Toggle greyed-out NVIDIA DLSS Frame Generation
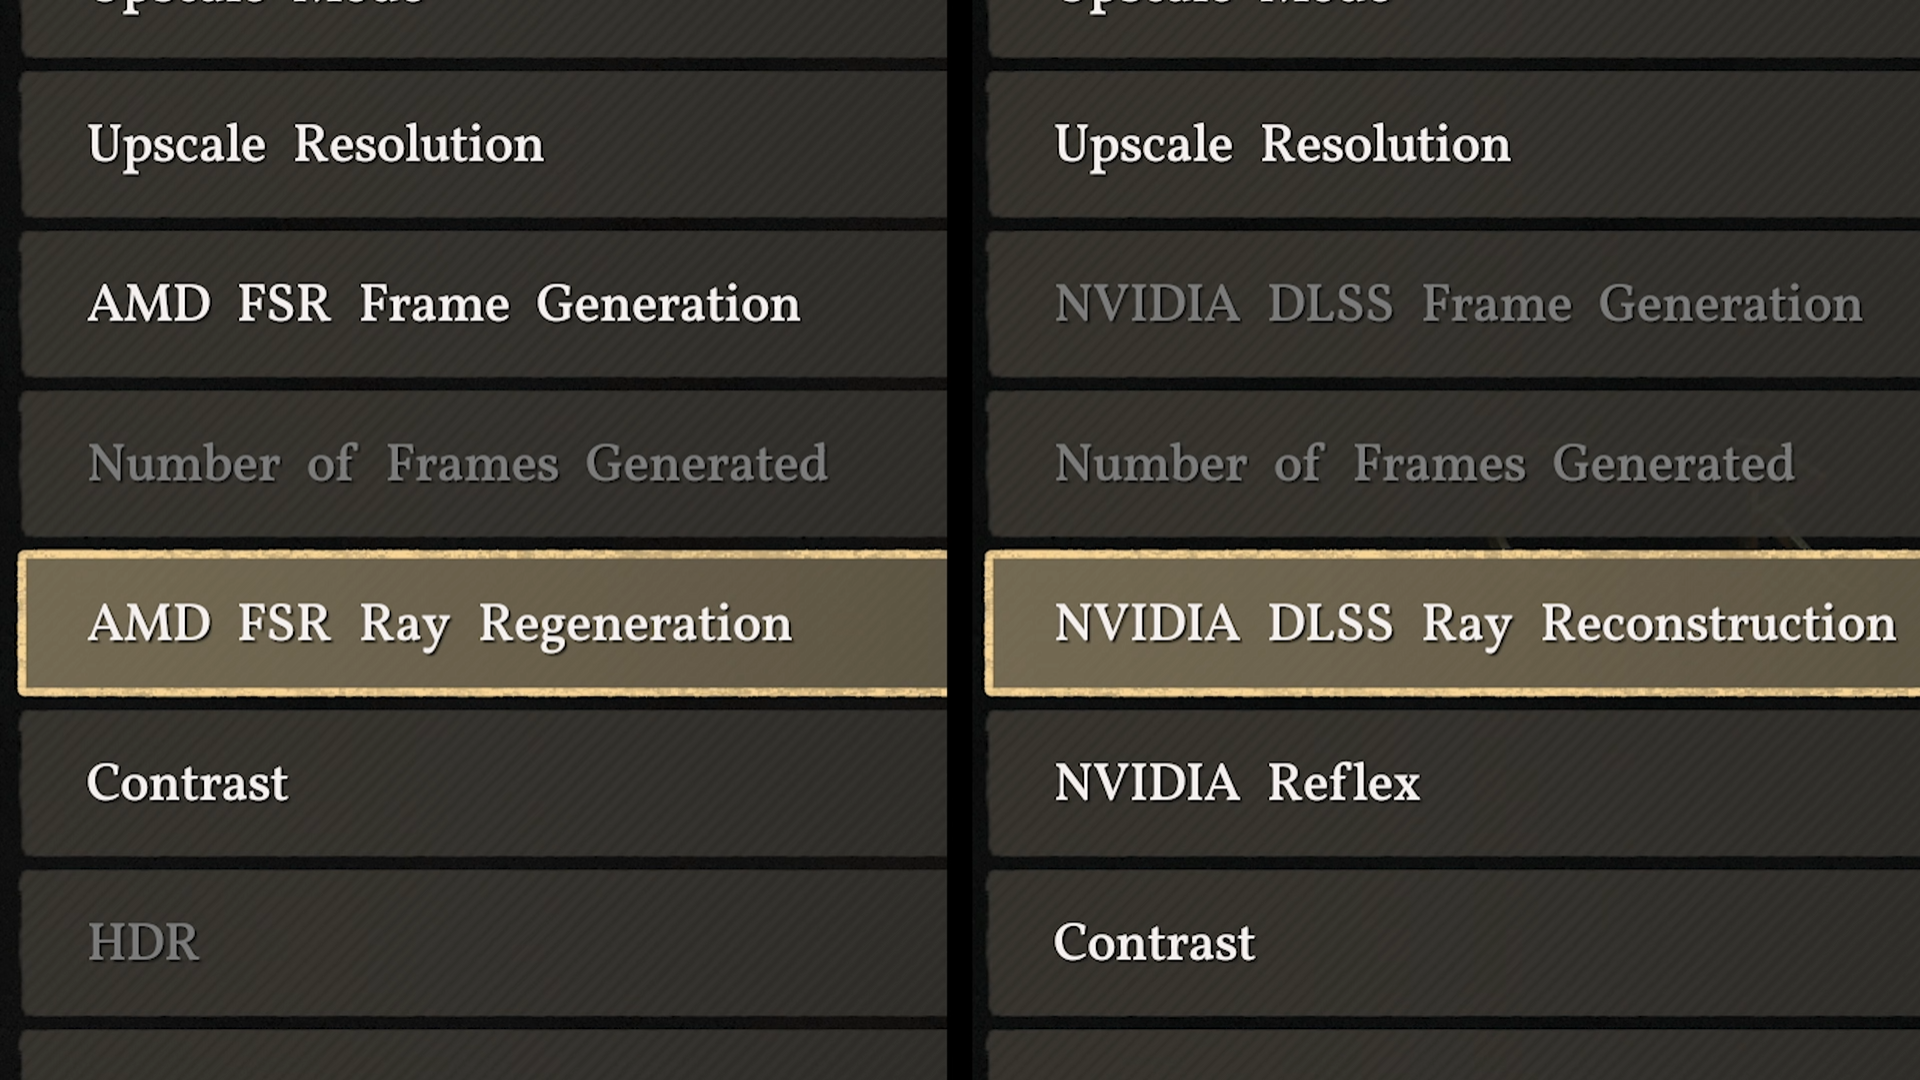1920x1080 pixels. tap(1458, 304)
